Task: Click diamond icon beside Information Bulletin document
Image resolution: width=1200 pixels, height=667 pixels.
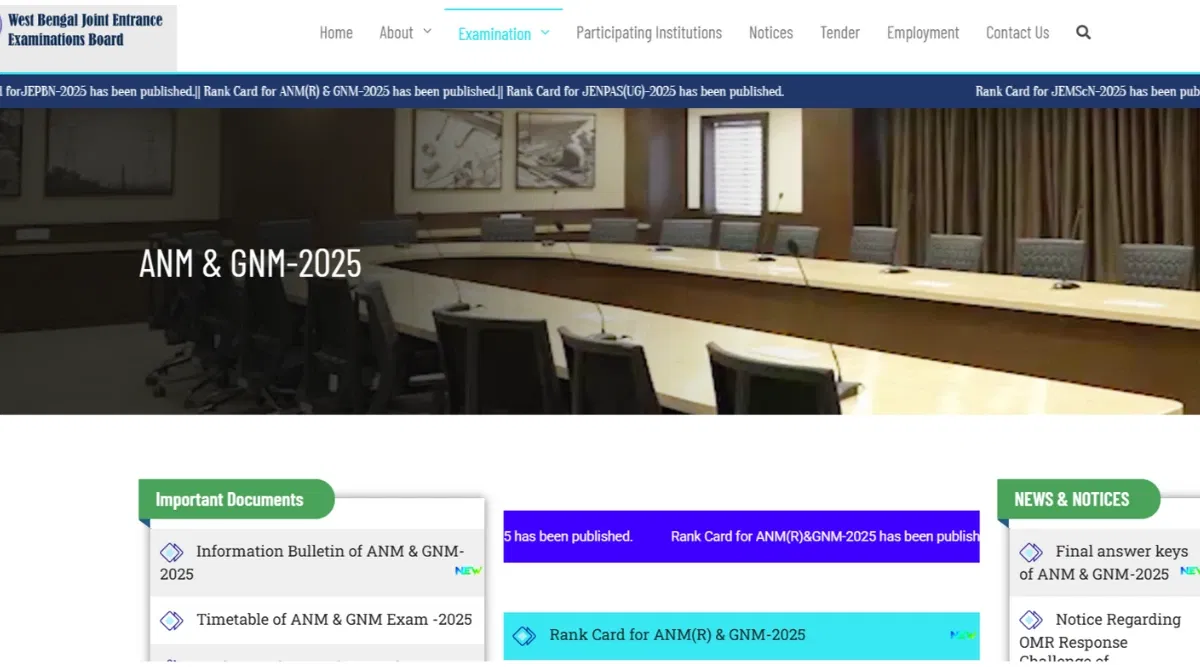Action: (172, 552)
